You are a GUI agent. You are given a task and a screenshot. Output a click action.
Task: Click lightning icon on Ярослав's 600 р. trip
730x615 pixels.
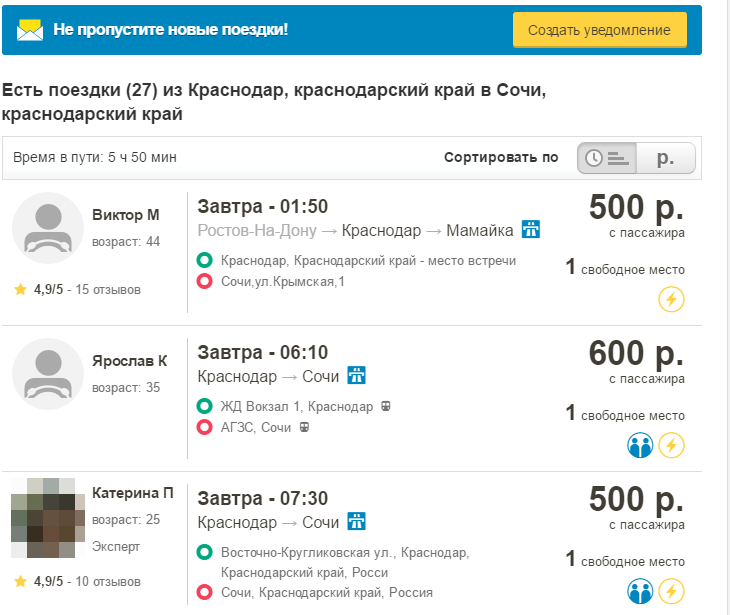[671, 445]
